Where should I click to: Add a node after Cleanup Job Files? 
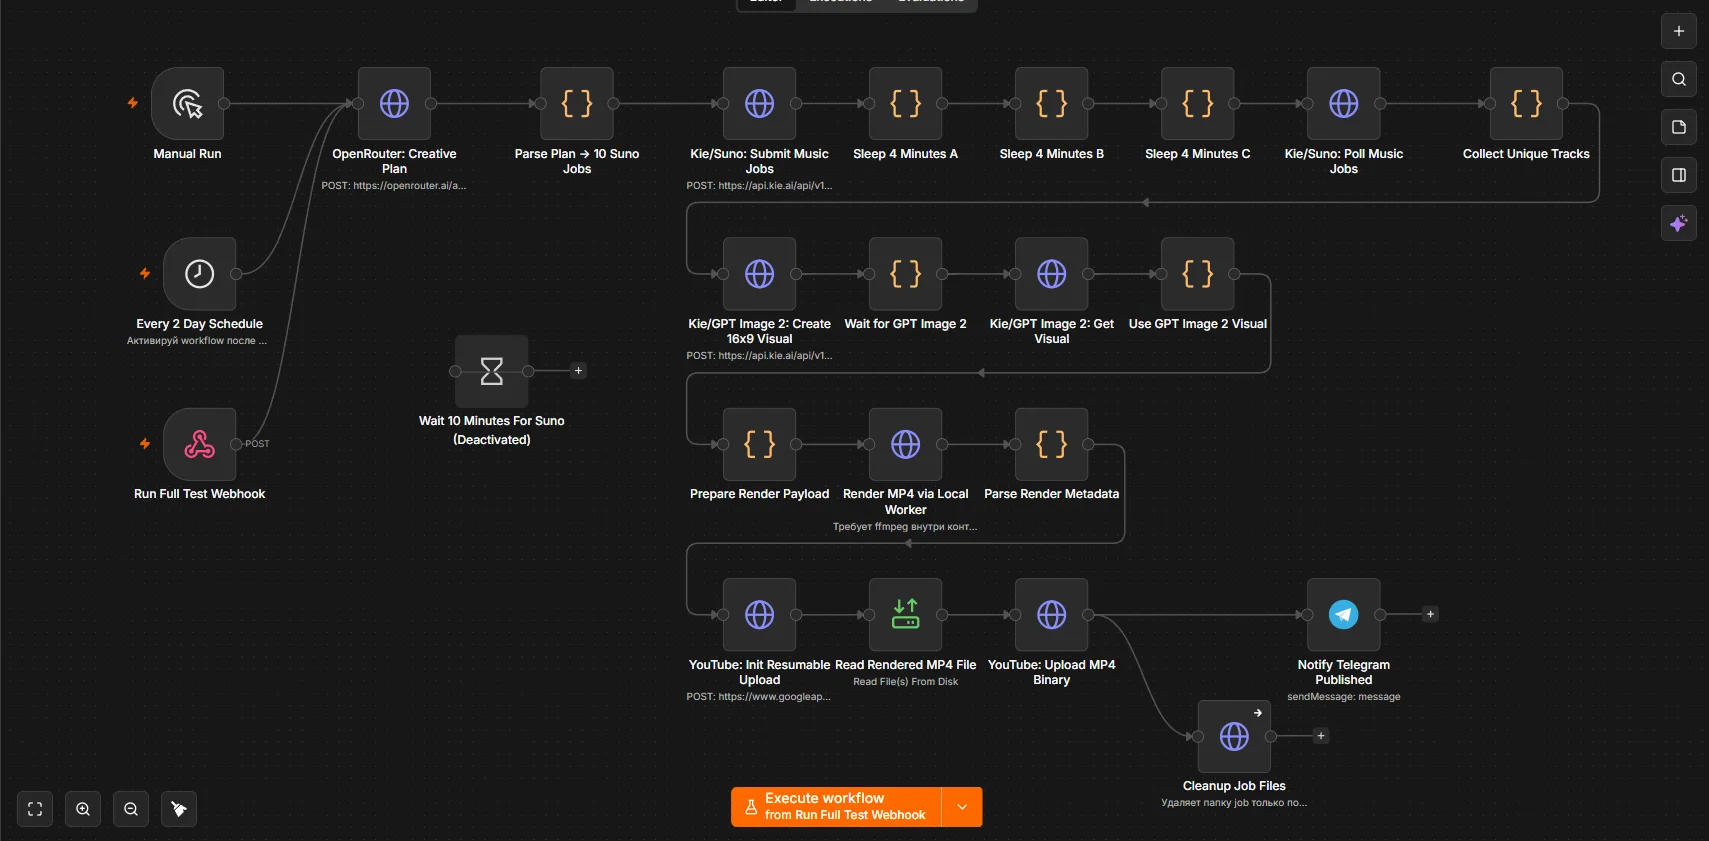[x=1321, y=736]
